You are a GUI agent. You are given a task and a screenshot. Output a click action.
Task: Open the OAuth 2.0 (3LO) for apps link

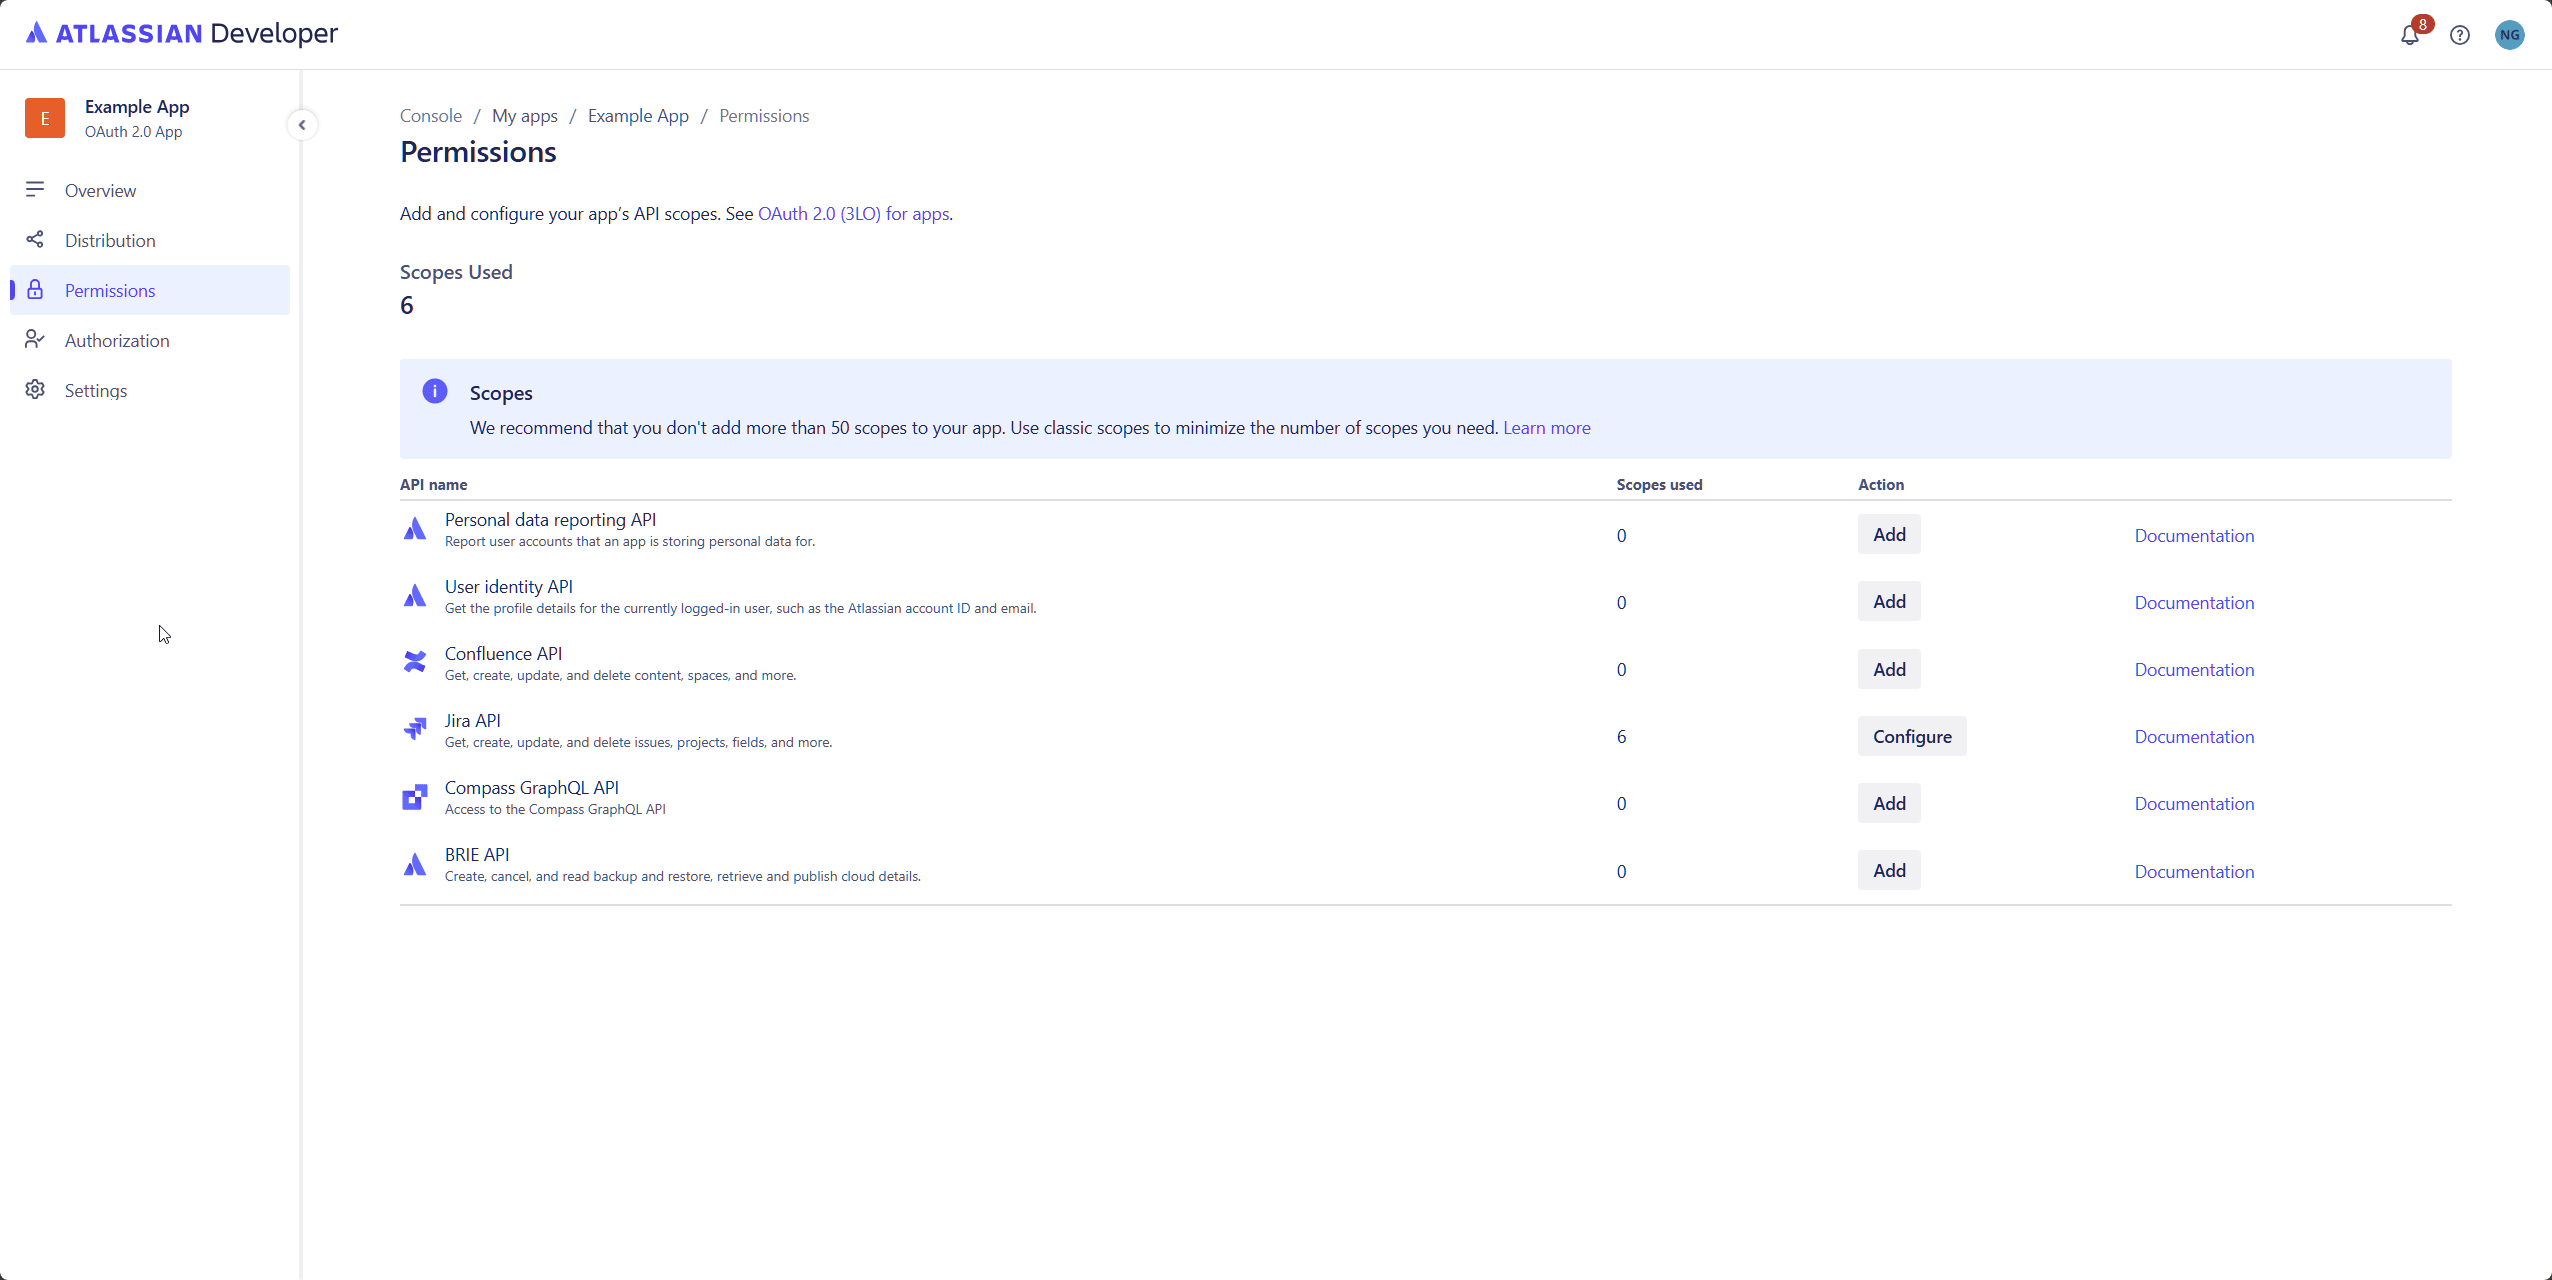coord(853,213)
